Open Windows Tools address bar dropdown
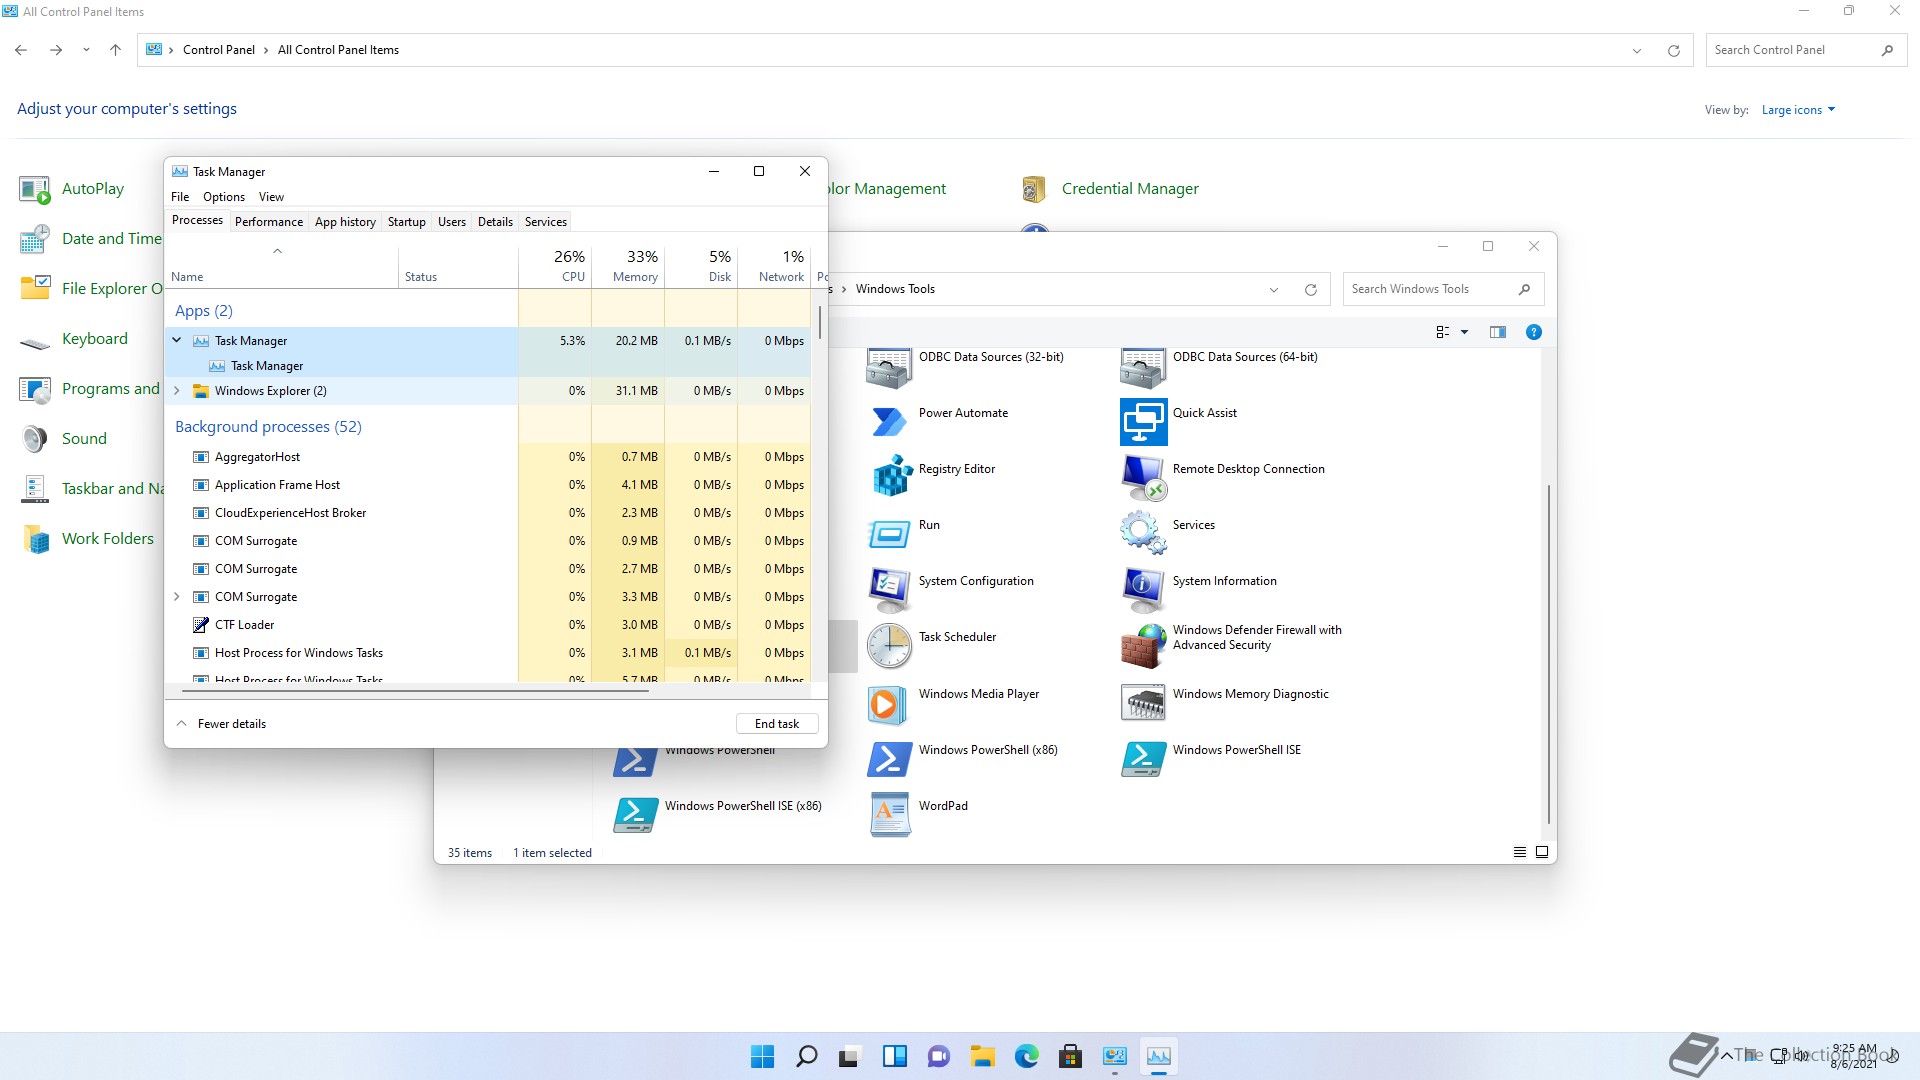The image size is (1920, 1080). (x=1274, y=290)
